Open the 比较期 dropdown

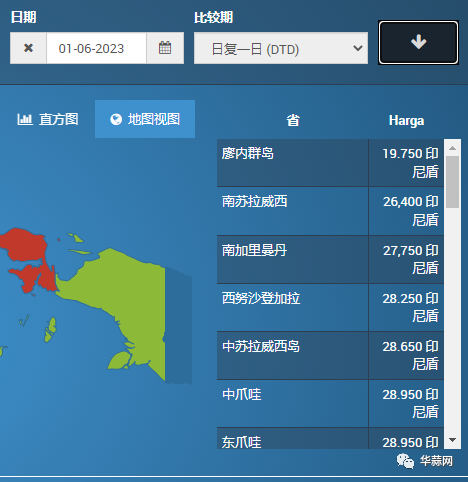click(281, 48)
